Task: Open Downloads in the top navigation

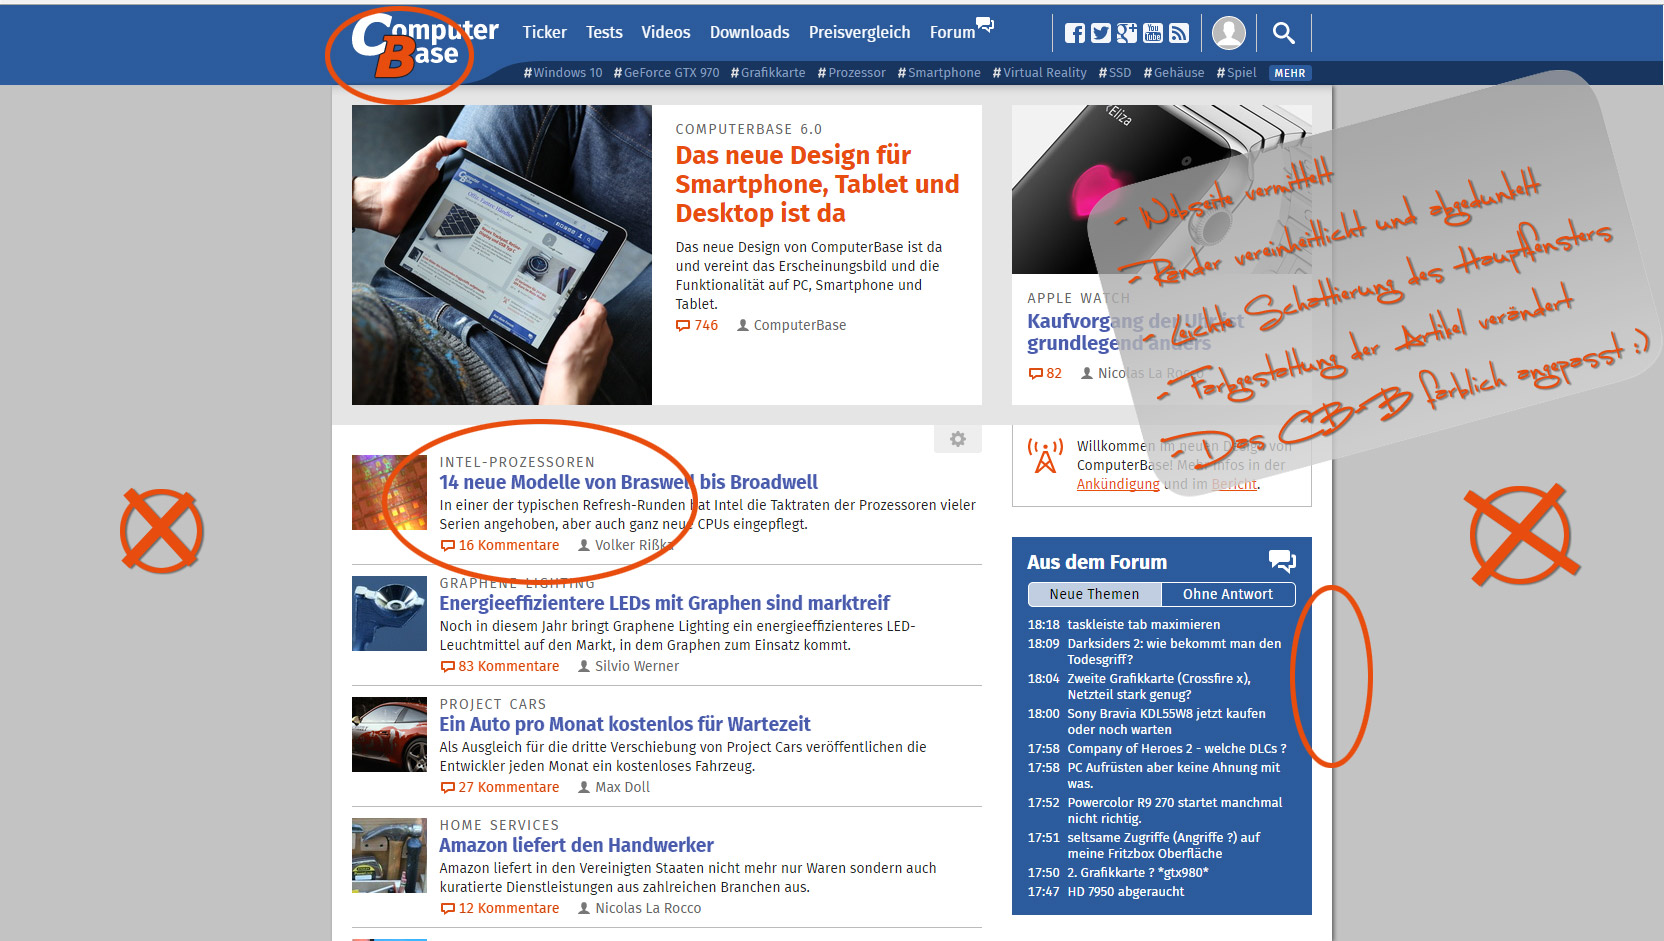Action: pos(750,32)
